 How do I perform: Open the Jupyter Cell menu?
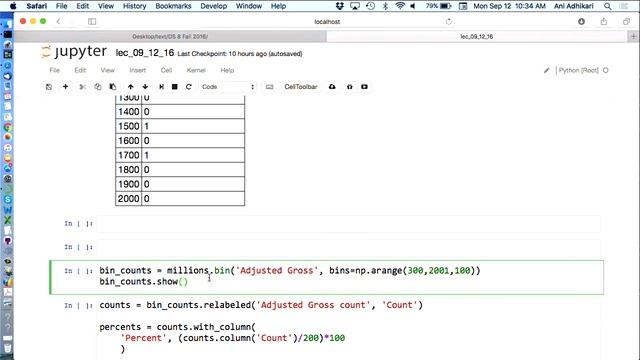tap(166, 70)
